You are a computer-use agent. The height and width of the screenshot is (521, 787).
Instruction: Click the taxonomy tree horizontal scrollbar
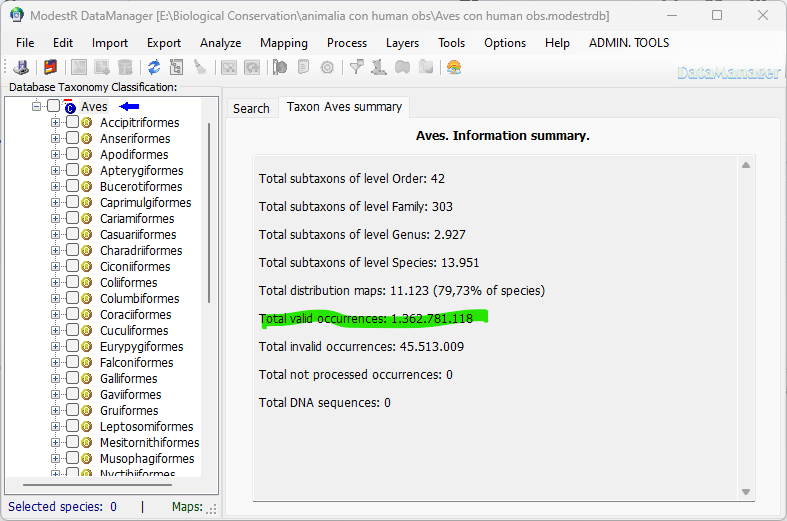tap(97, 485)
